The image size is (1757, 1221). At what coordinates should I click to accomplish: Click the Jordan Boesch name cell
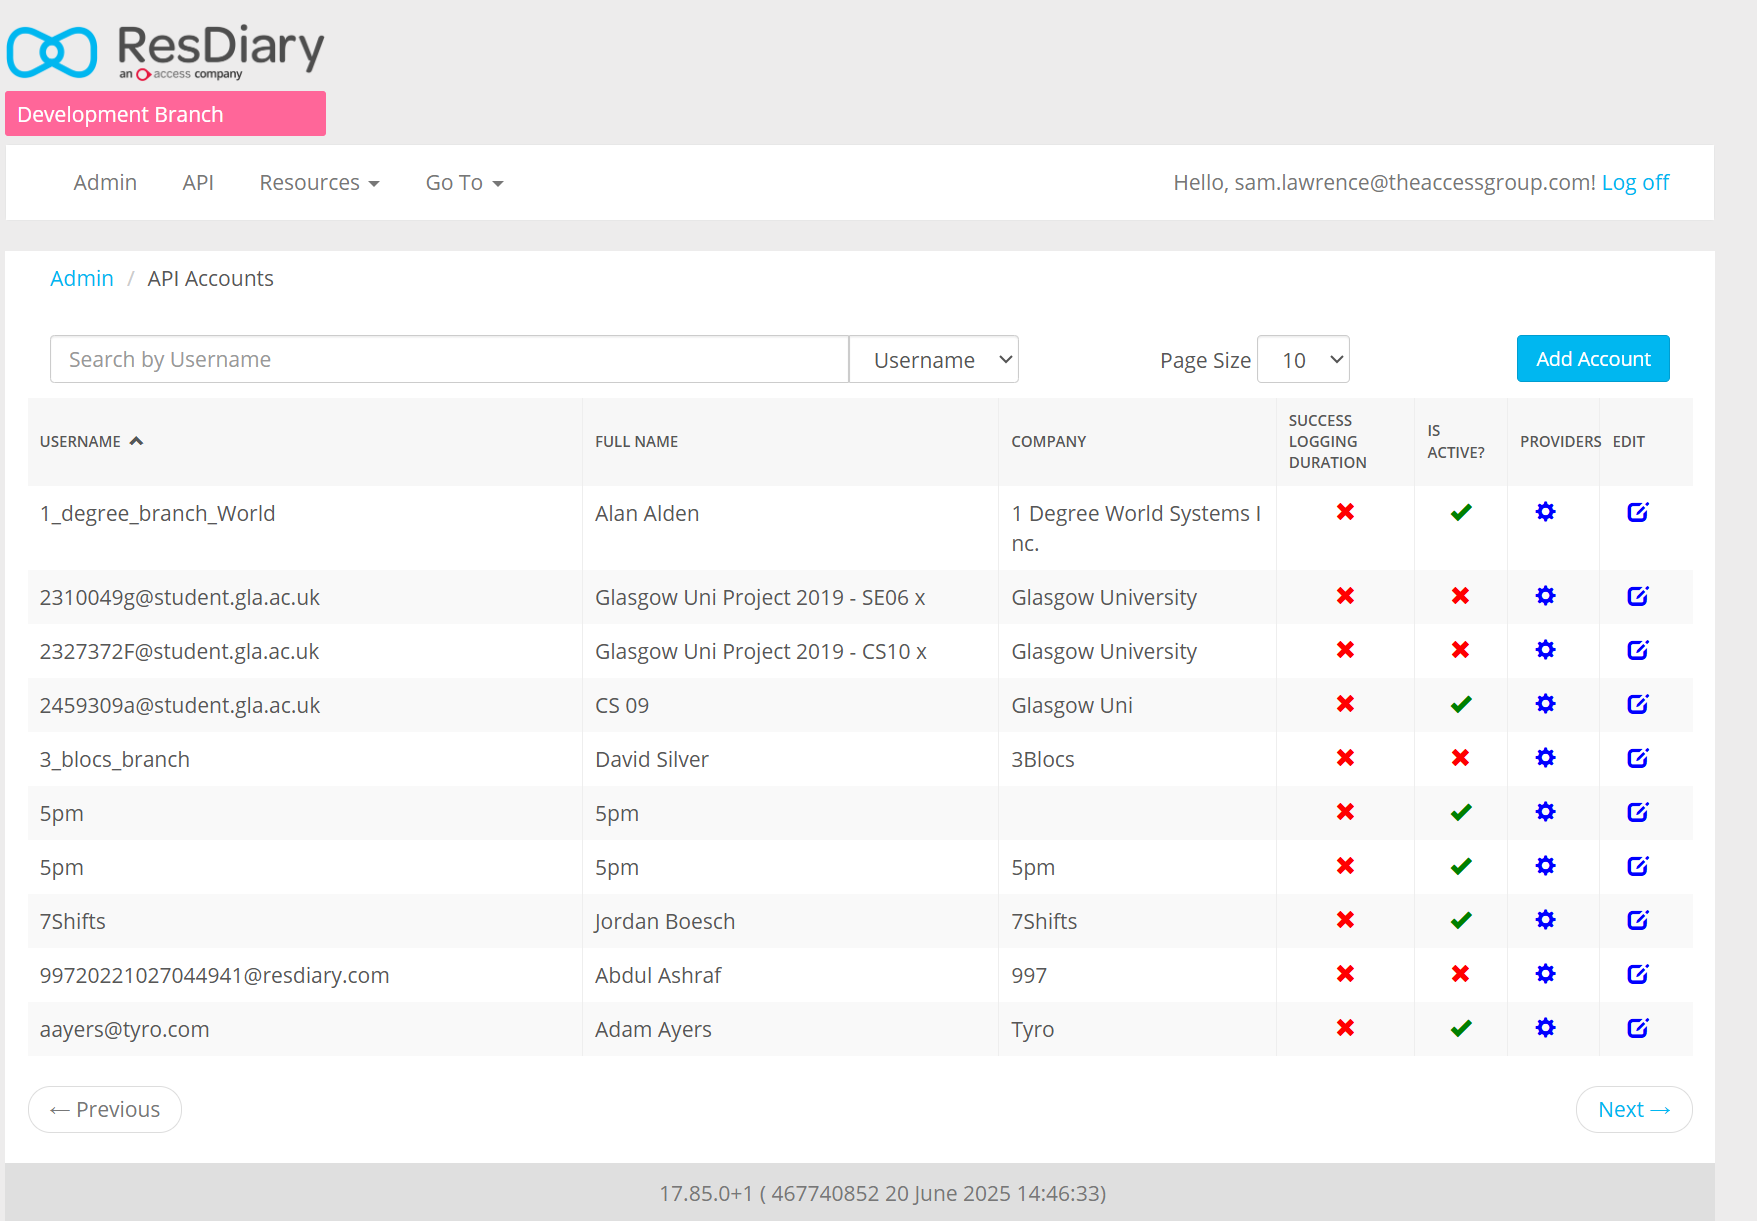point(665,921)
